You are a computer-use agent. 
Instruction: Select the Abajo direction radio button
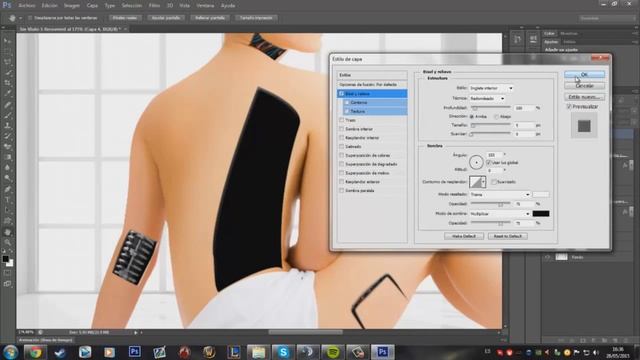(497, 117)
